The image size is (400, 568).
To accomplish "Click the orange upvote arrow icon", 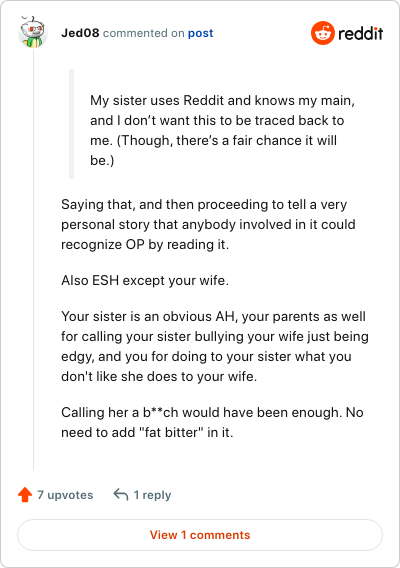I will click(x=25, y=494).
